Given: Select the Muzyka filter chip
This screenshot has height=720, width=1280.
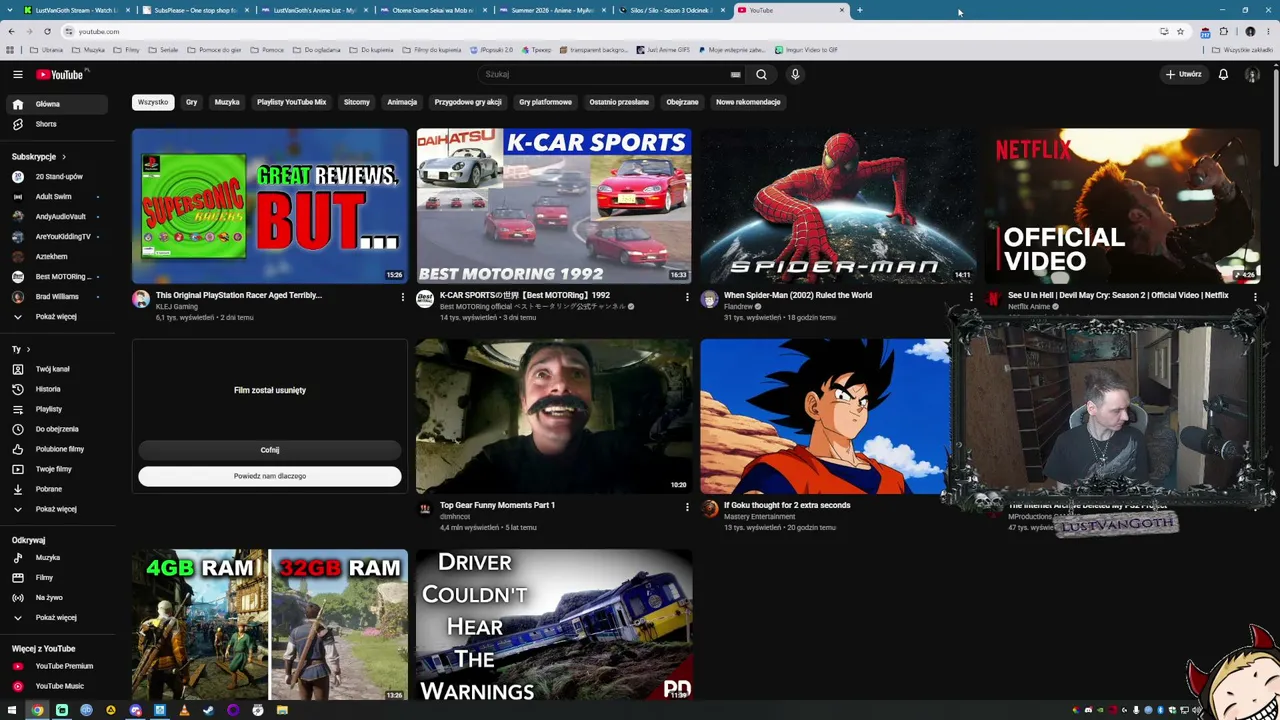Looking at the screenshot, I should tap(227, 102).
